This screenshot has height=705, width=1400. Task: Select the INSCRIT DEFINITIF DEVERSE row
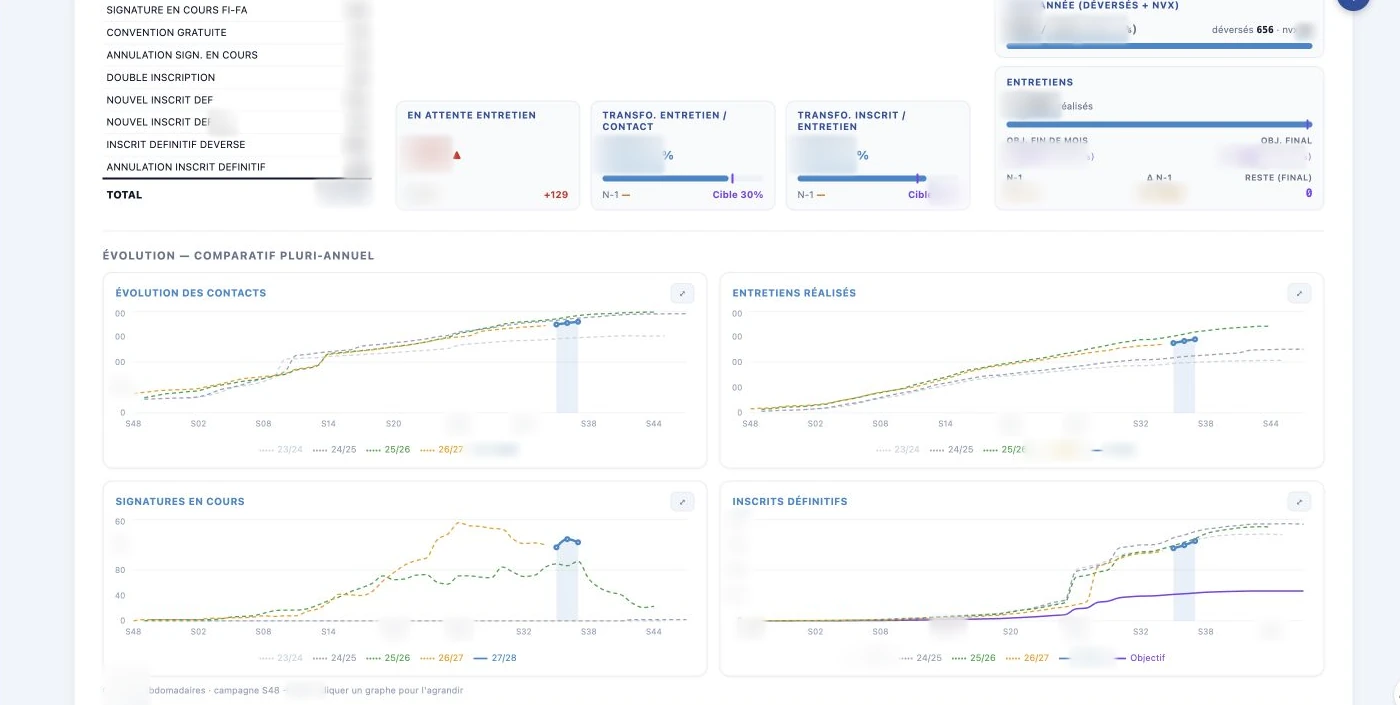(x=237, y=144)
